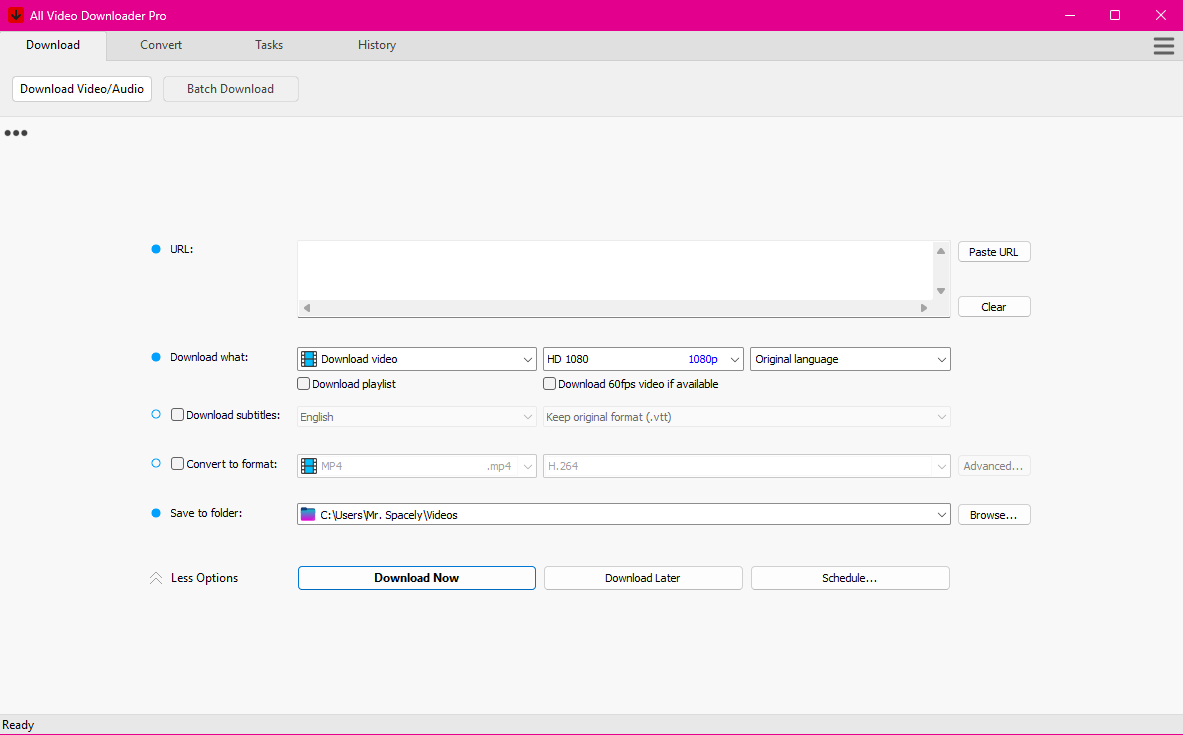
Task: Click inside the URL input field
Action: click(x=615, y=270)
